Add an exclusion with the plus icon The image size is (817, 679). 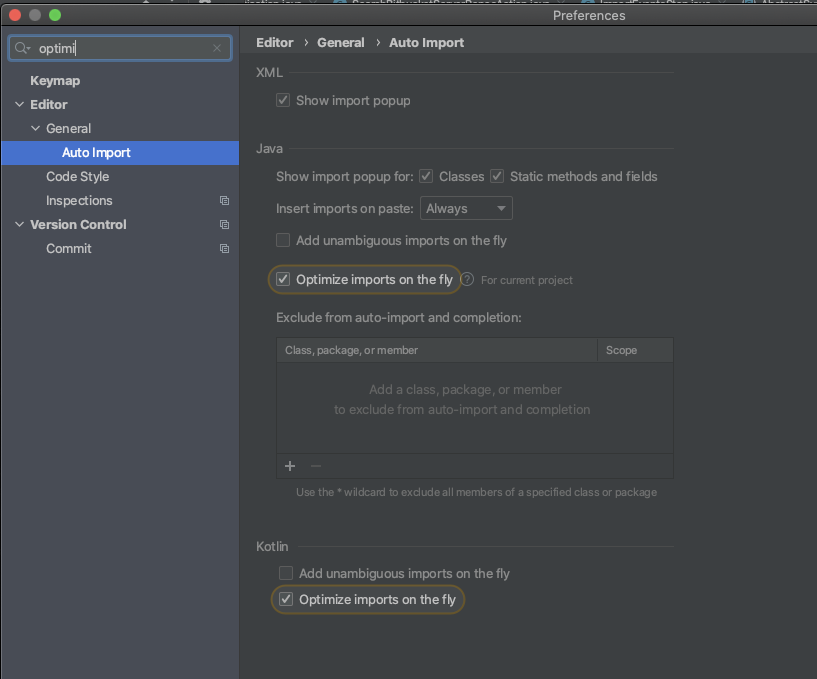coord(290,466)
